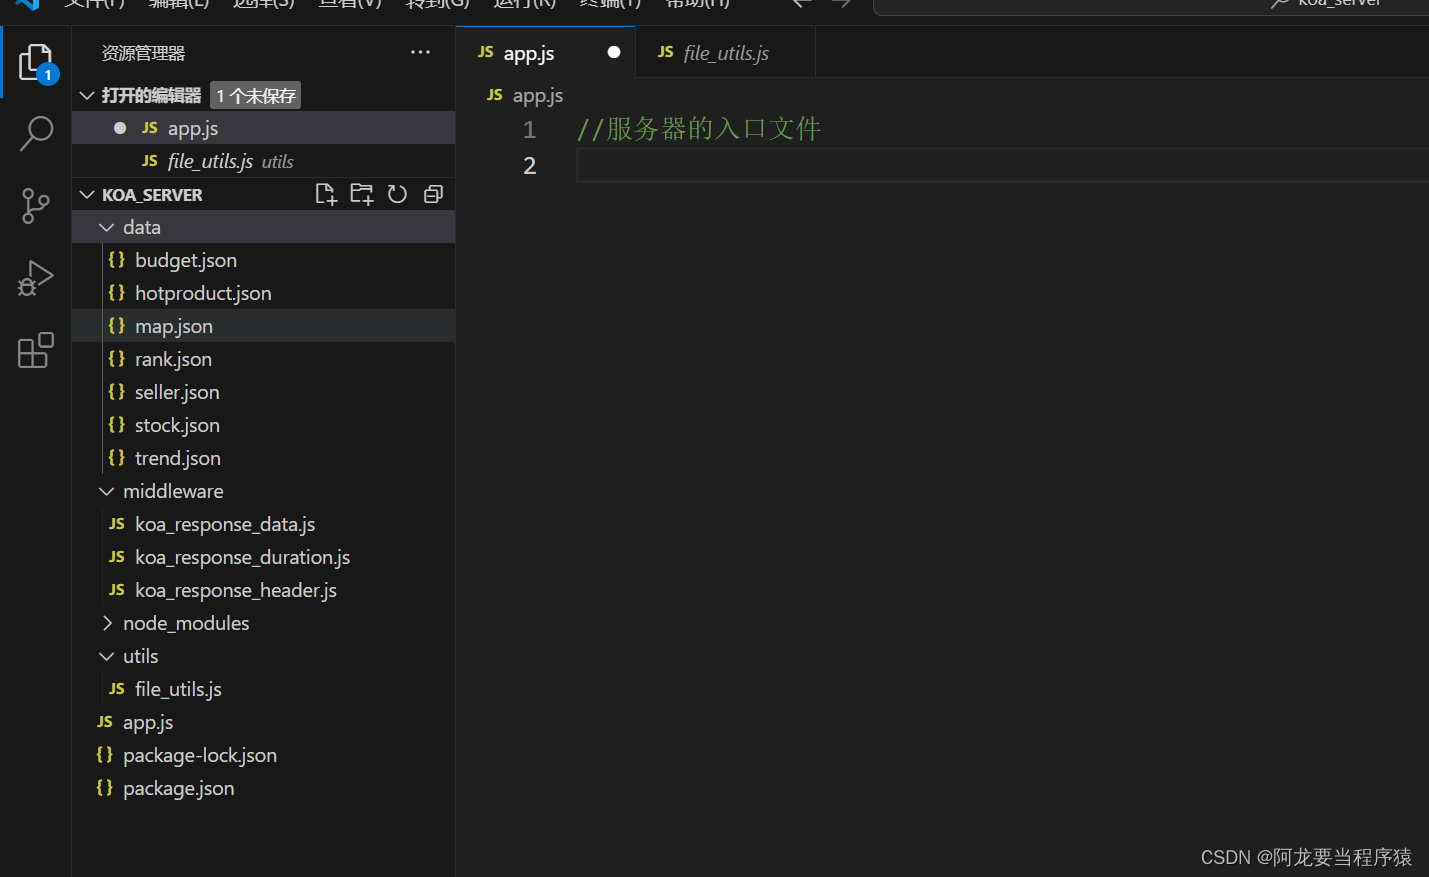Open explorer more actions ellipsis menu
Screen dimensions: 1429x877
pyautogui.click(x=421, y=52)
